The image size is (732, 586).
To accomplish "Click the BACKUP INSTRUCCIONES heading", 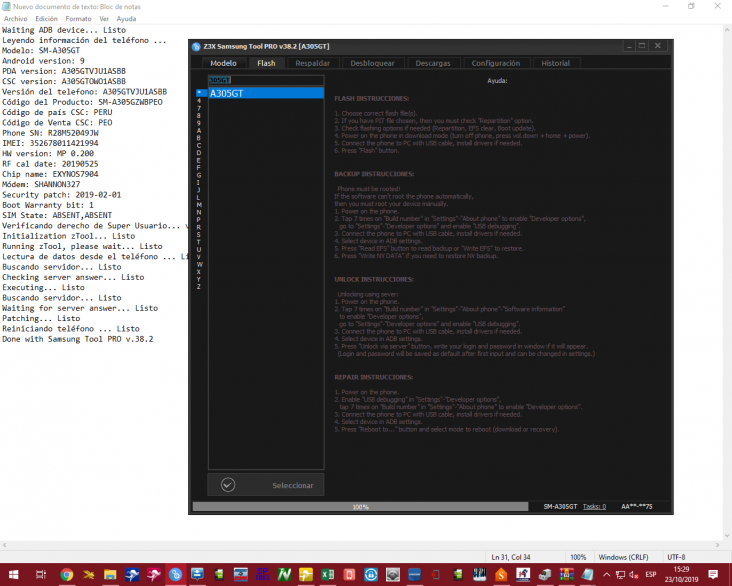I will [x=374, y=174].
